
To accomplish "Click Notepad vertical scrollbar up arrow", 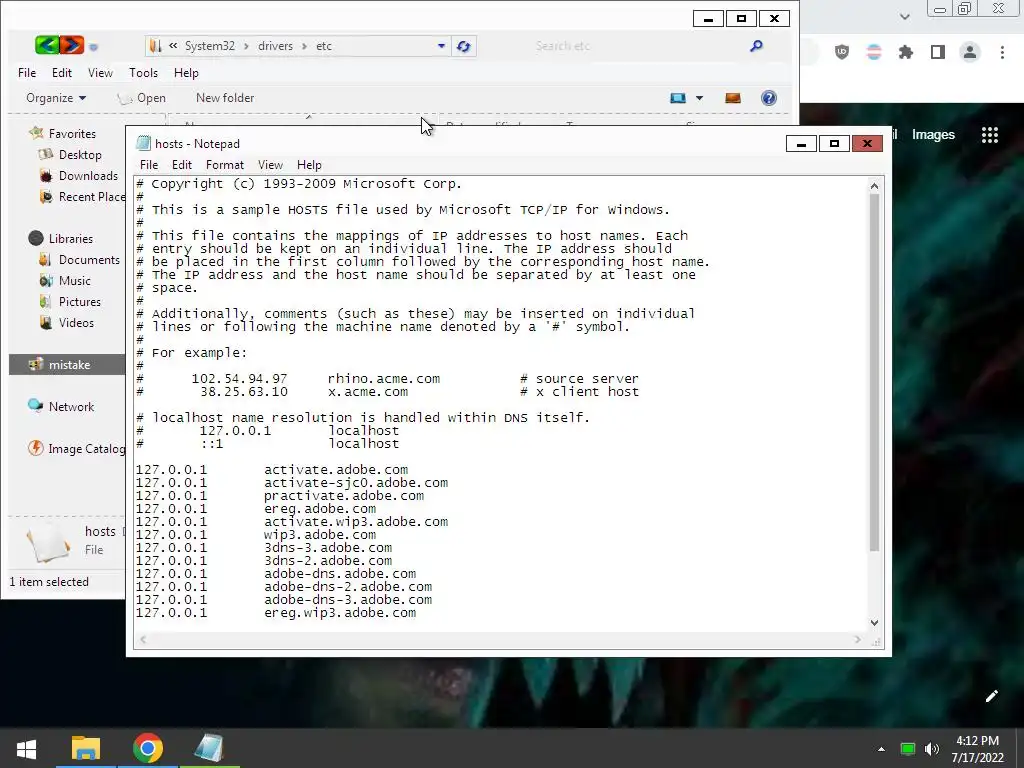I will click(874, 187).
